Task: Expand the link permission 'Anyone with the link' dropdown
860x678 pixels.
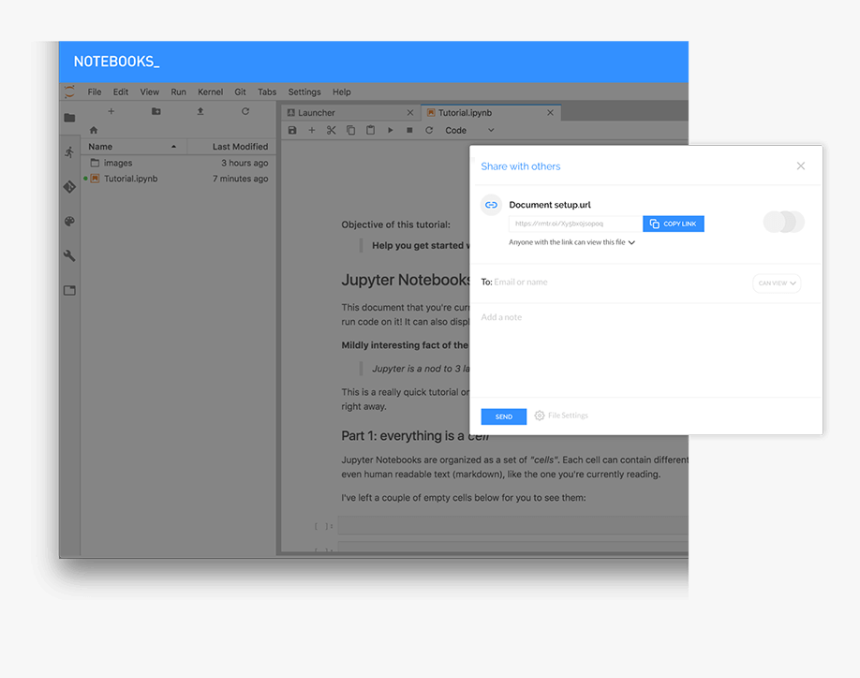Action: tap(572, 242)
